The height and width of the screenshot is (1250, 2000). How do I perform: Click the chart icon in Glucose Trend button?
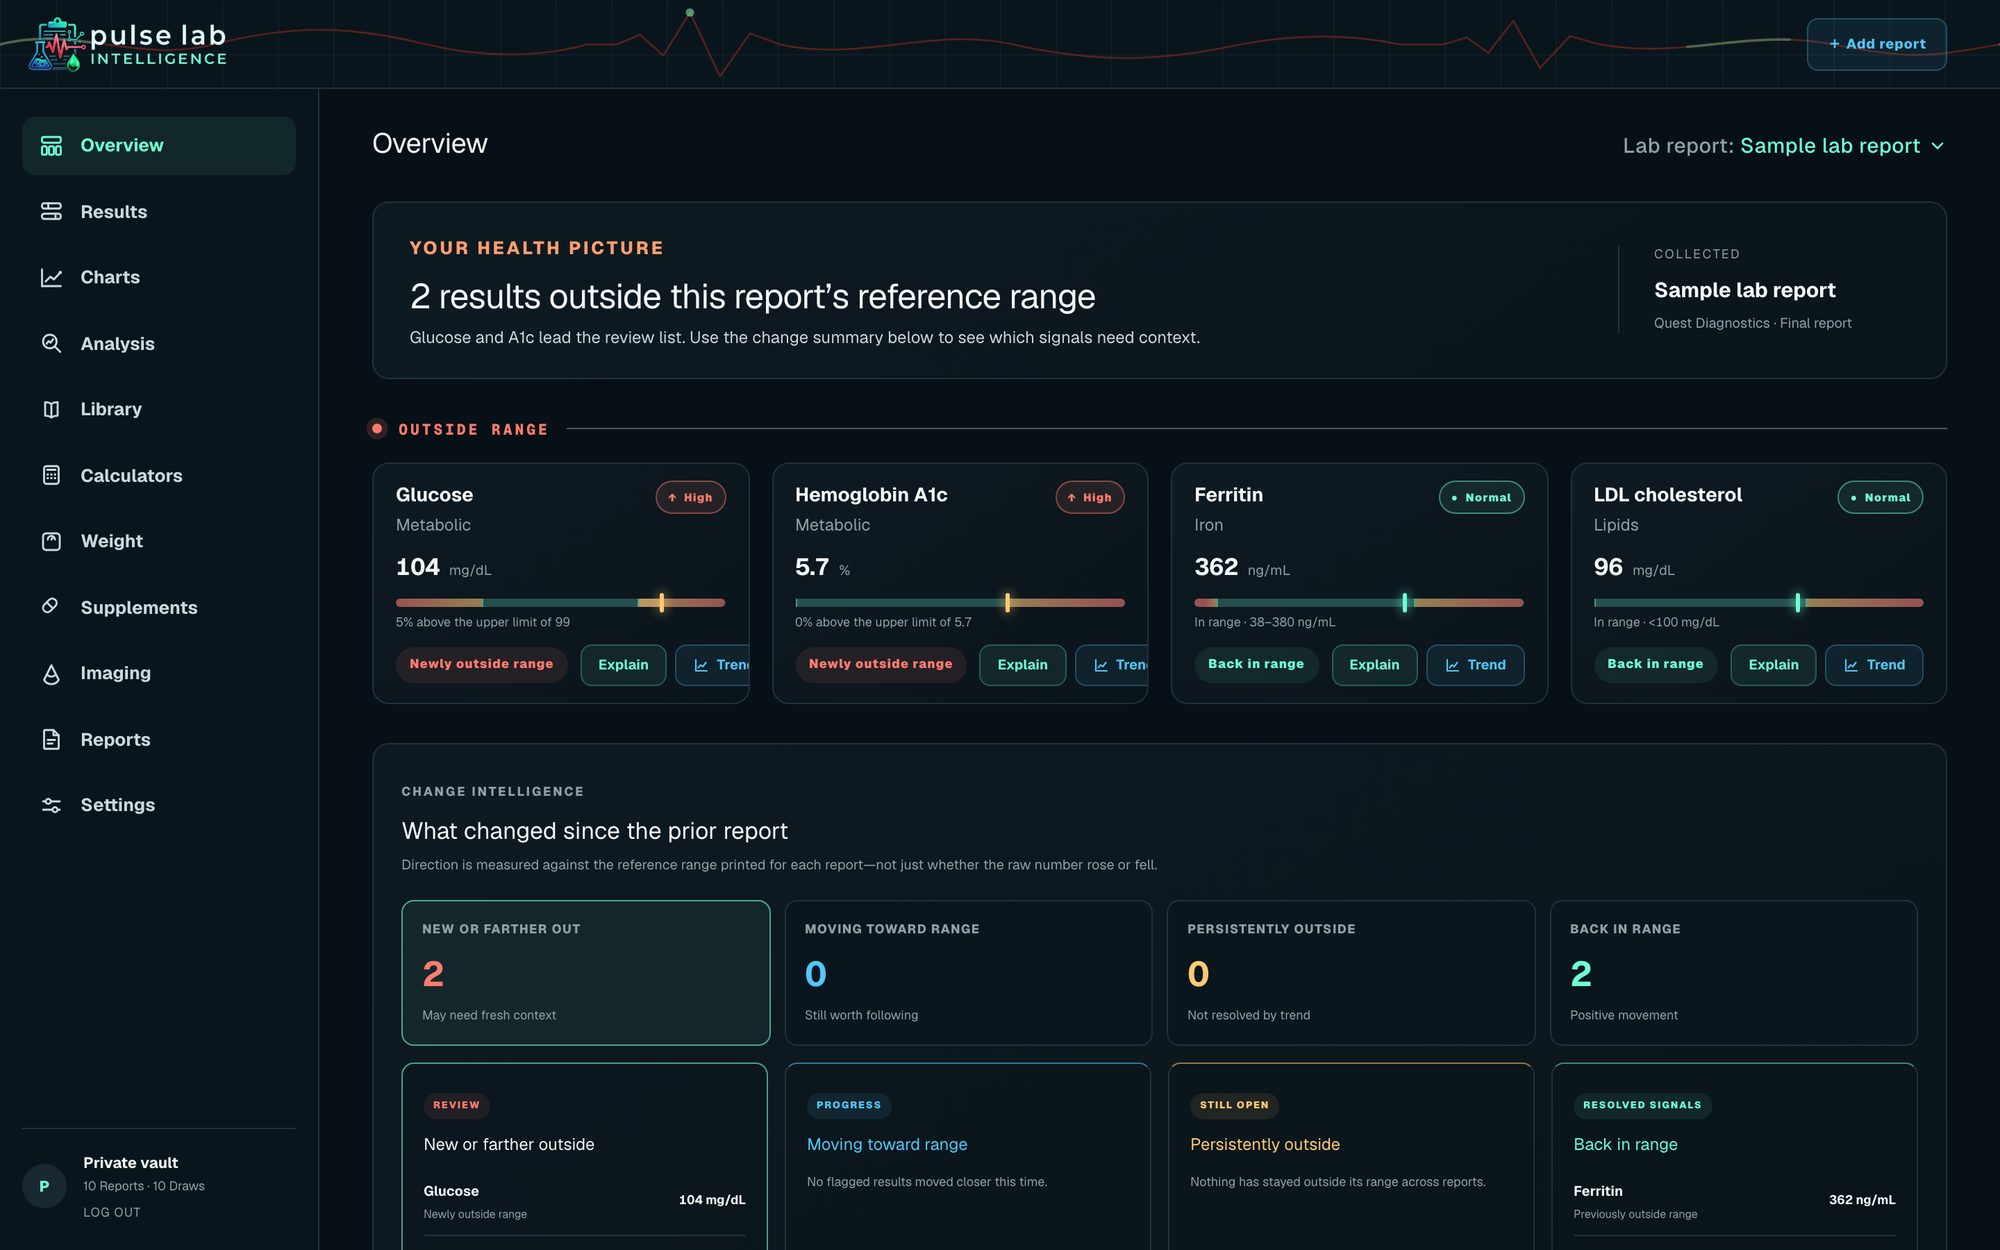click(701, 665)
